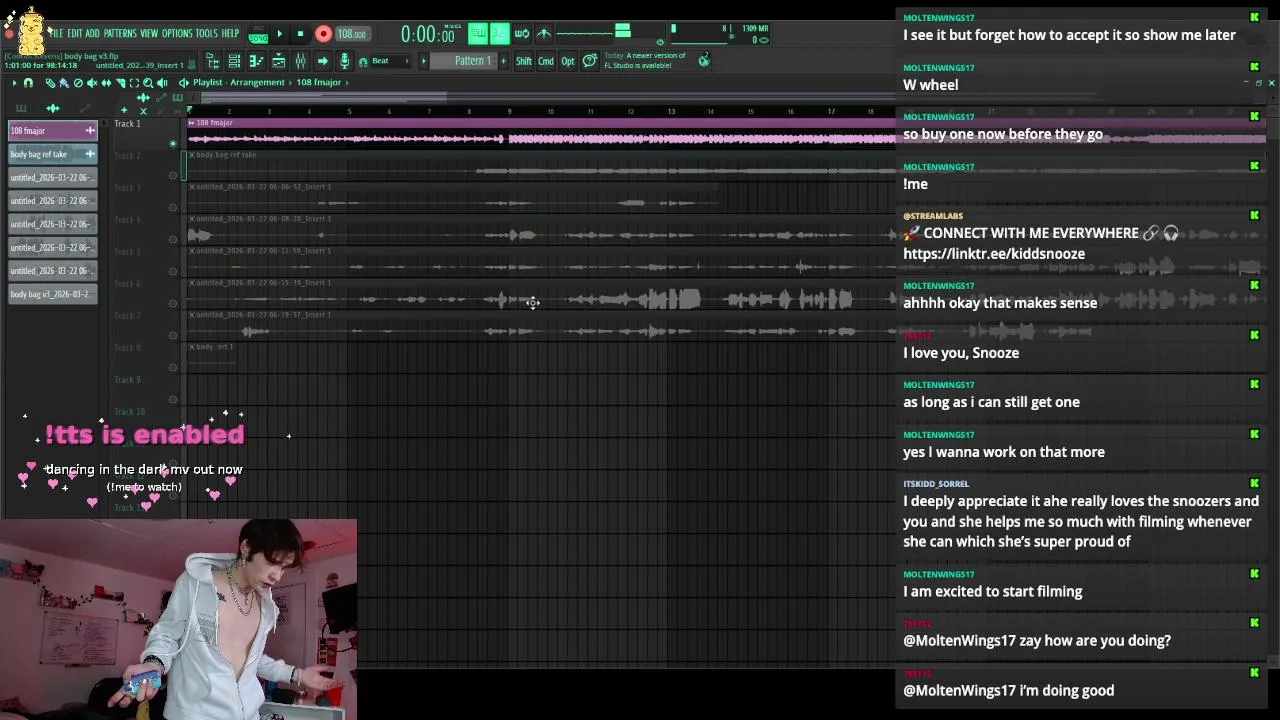This screenshot has height=720, width=1280.
Task: Select the Mute tool in playlist toolbar
Action: click(x=92, y=83)
